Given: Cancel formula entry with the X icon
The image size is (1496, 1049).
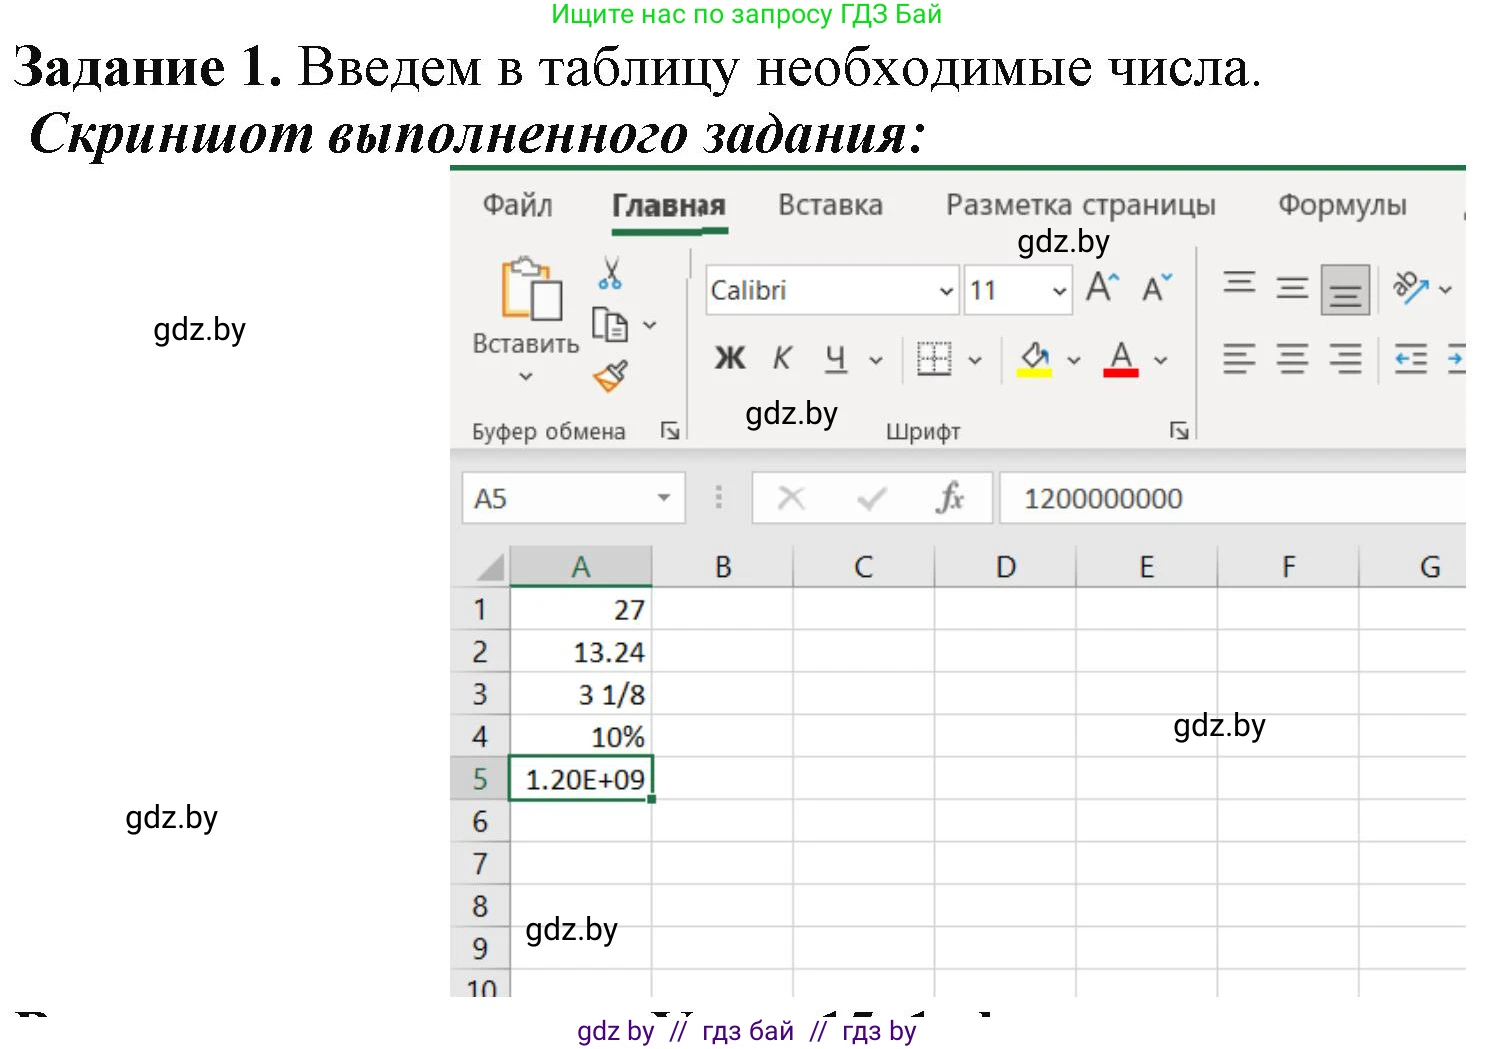Looking at the screenshot, I should click(x=791, y=497).
